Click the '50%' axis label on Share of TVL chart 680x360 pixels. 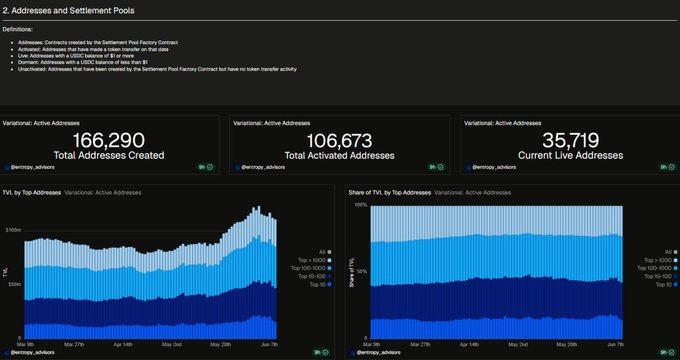click(x=362, y=272)
